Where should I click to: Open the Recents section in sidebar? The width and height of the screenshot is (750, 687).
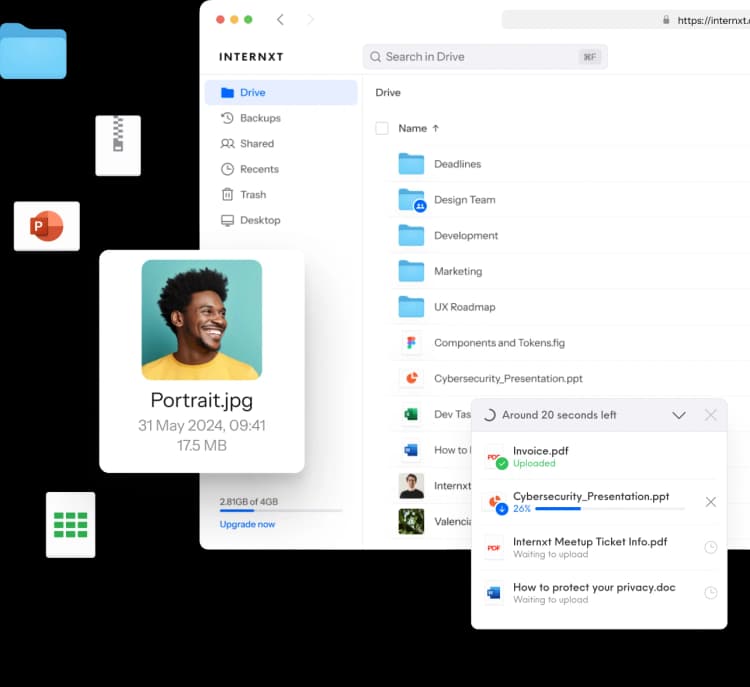click(258, 169)
